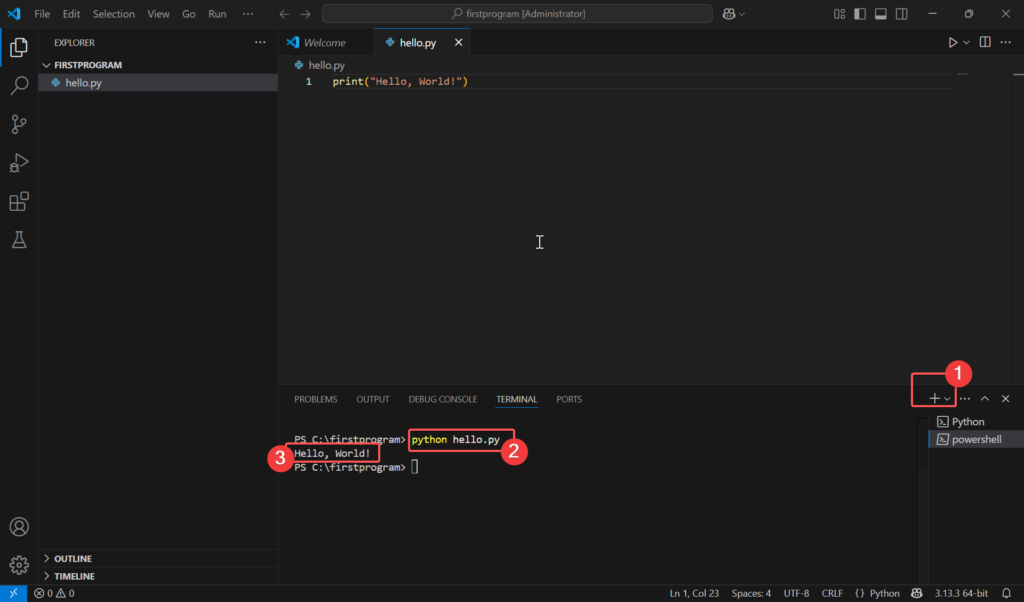Split the editor to the right
Screen dimensions: 1024x602
click(x=985, y=42)
